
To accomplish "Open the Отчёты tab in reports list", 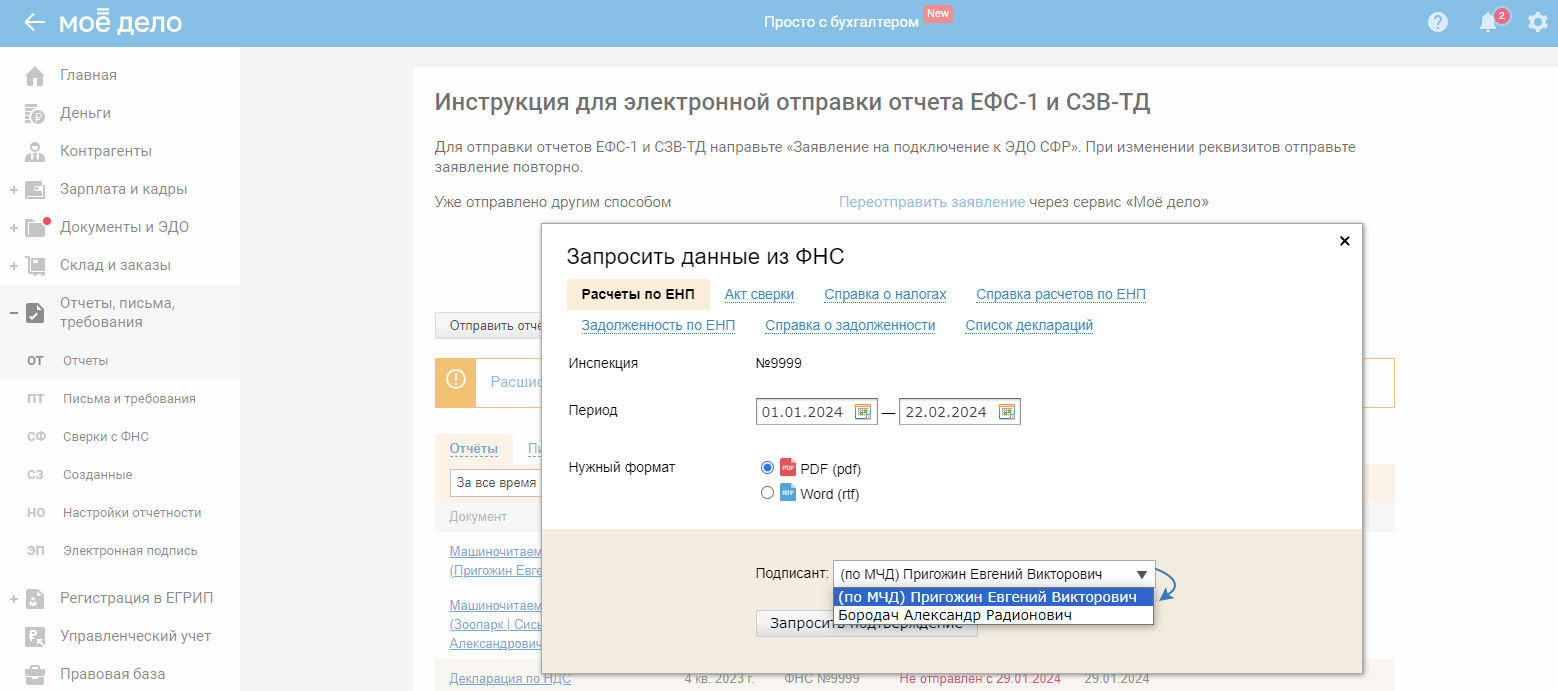I will pos(474,449).
